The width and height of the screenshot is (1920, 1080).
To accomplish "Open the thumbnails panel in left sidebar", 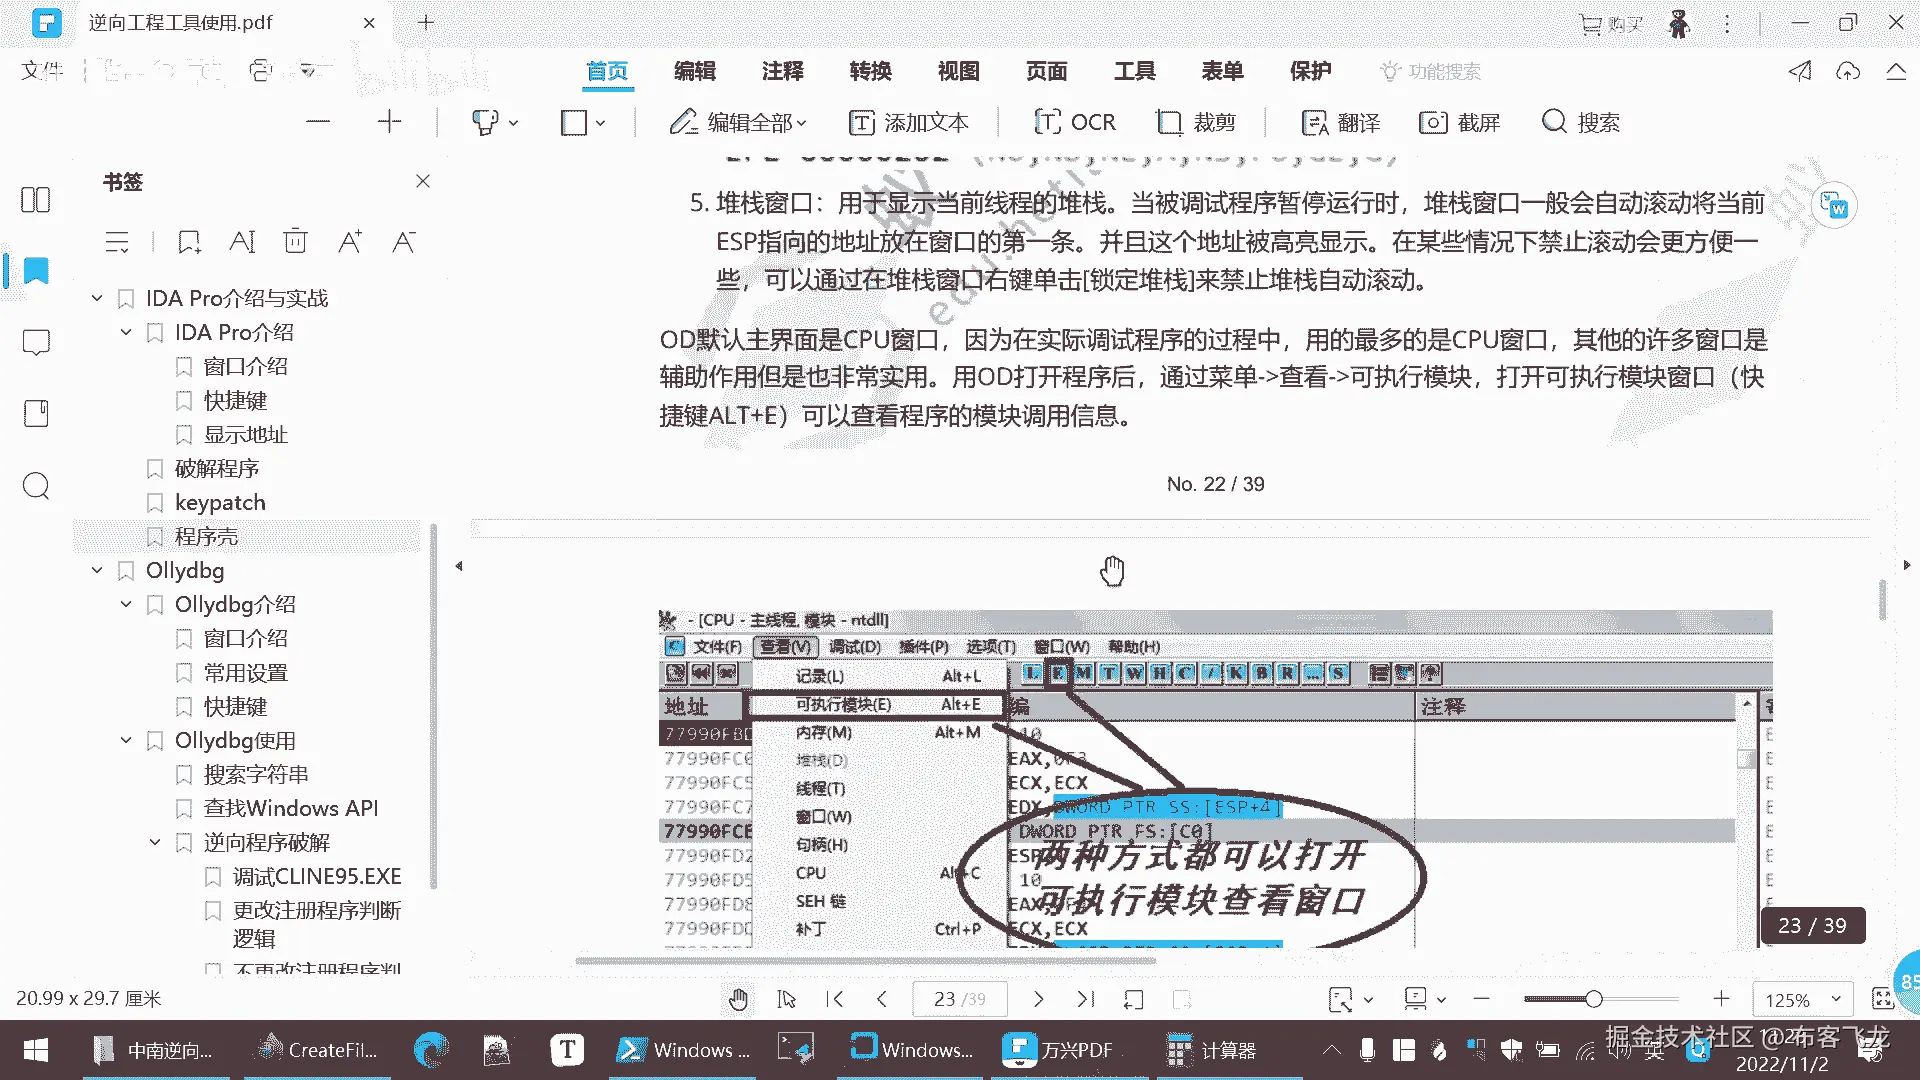I will 36,200.
